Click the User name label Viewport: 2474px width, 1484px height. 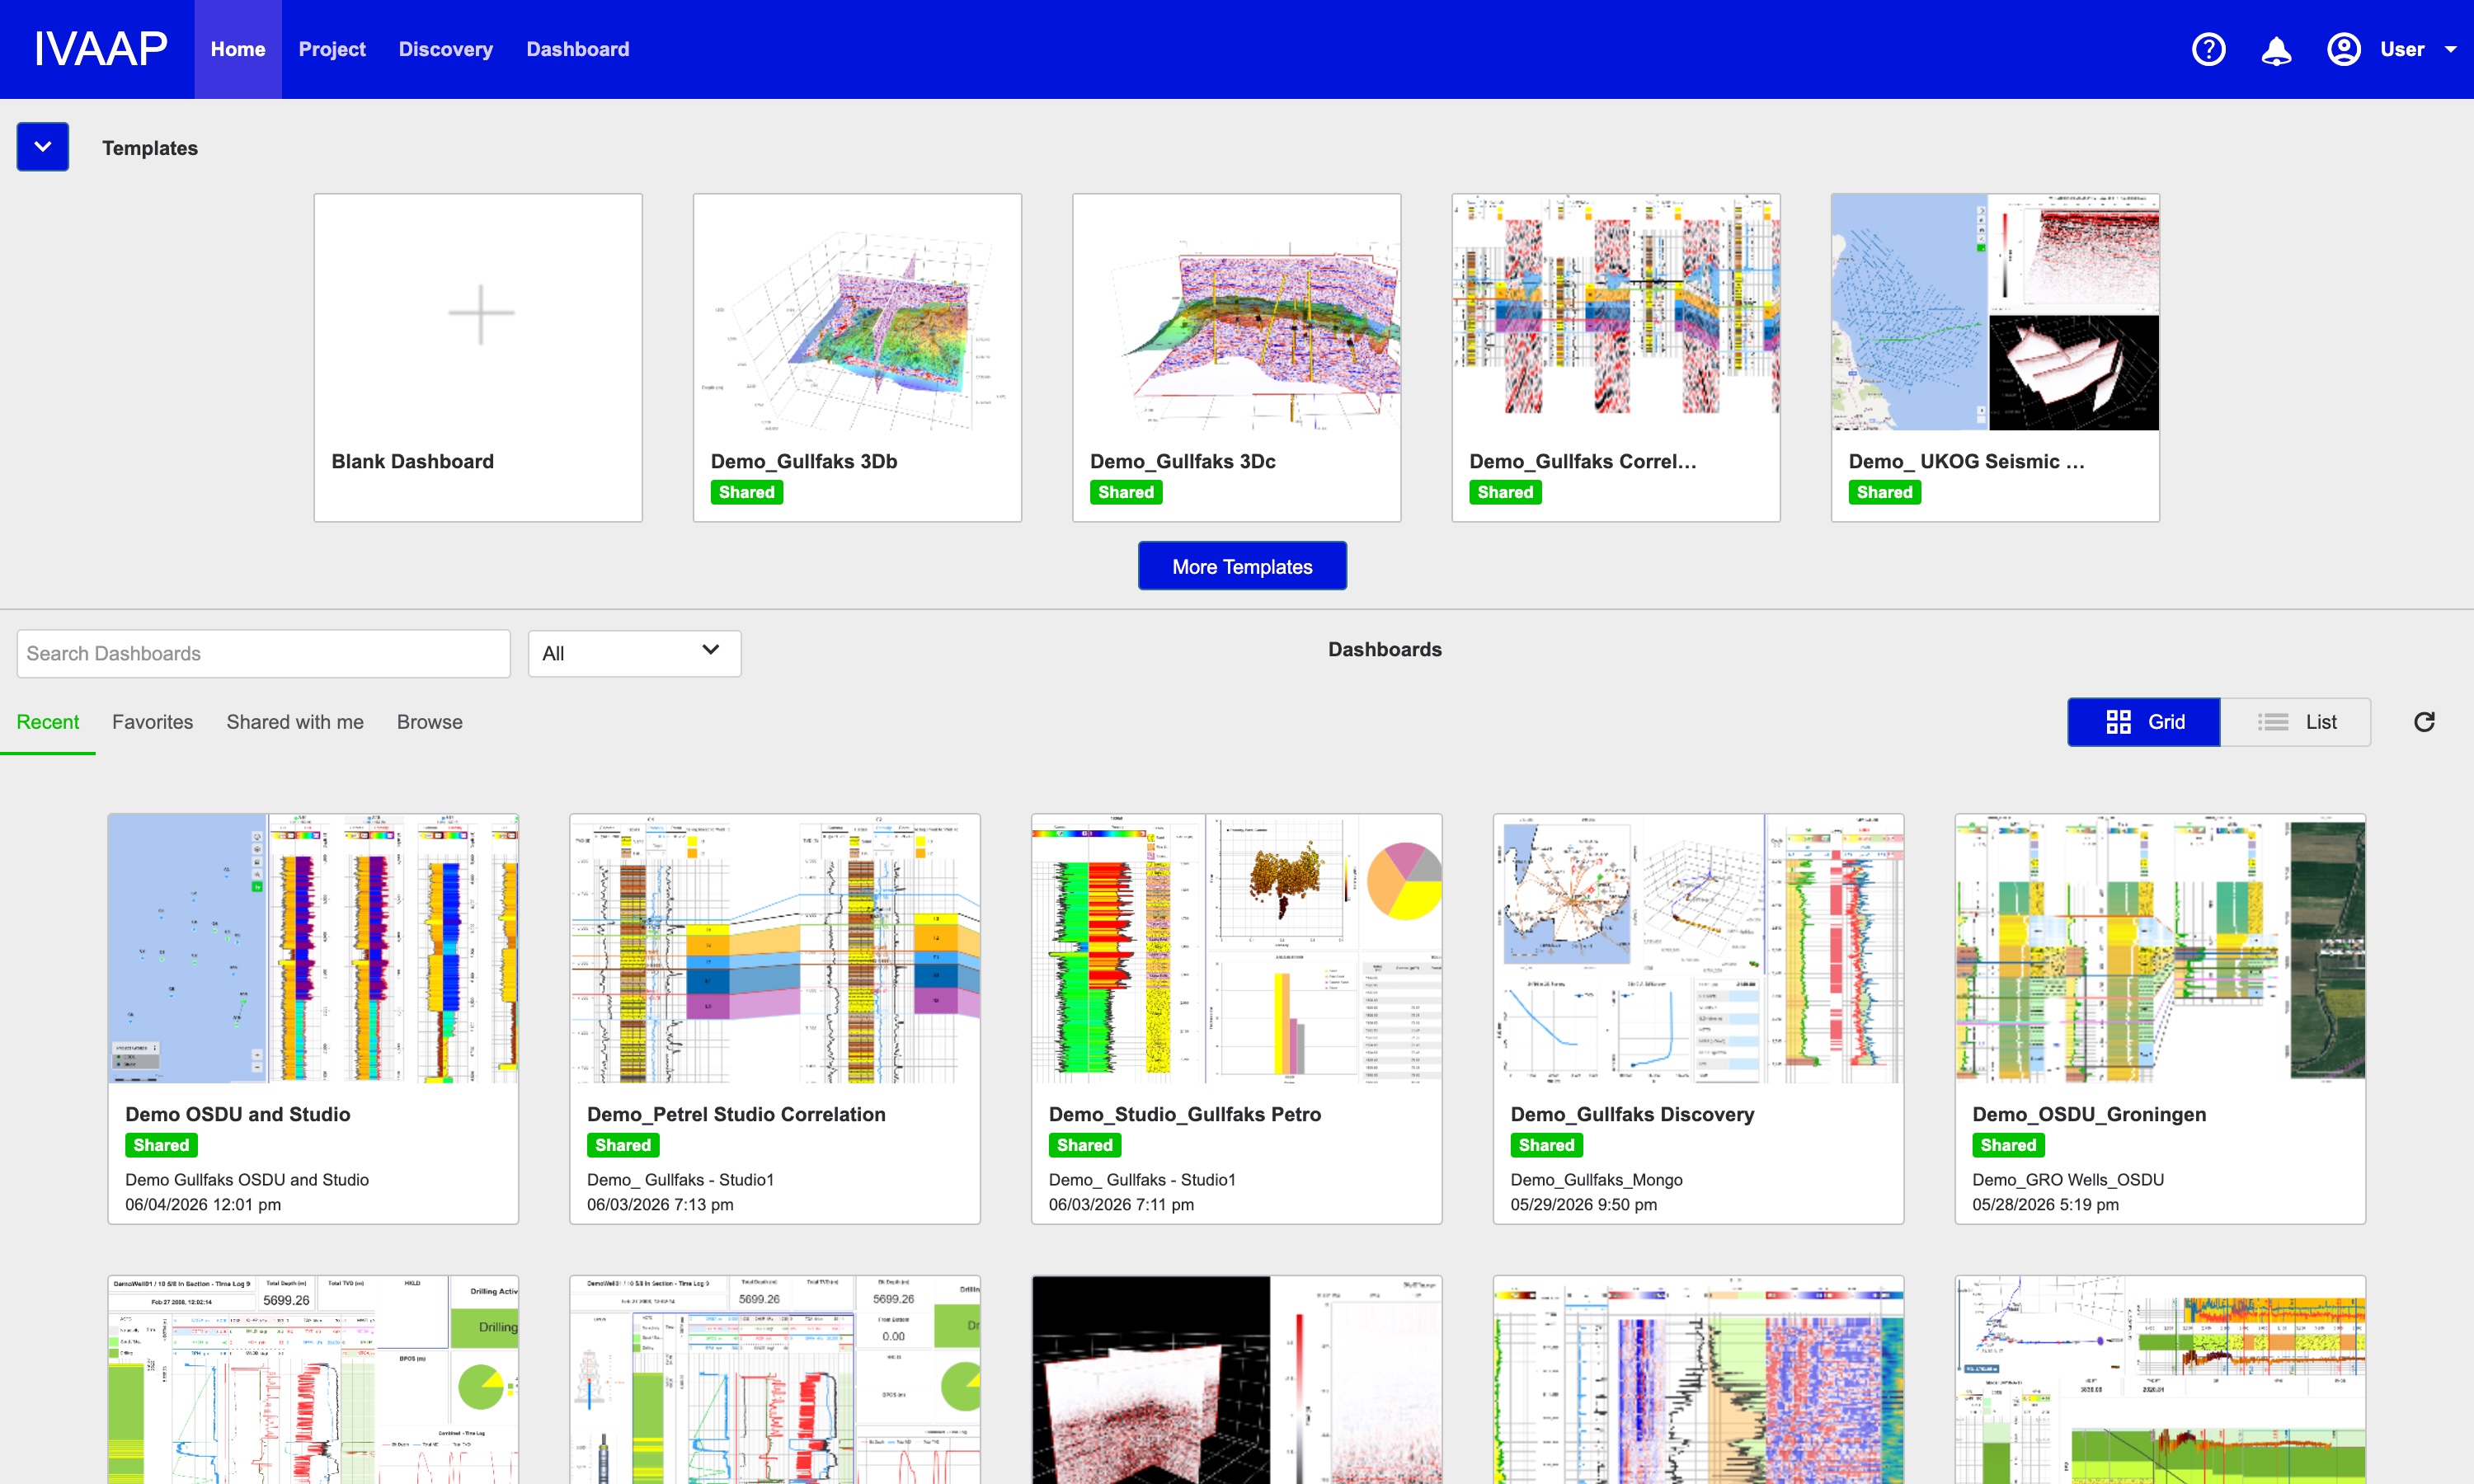click(2401, 49)
